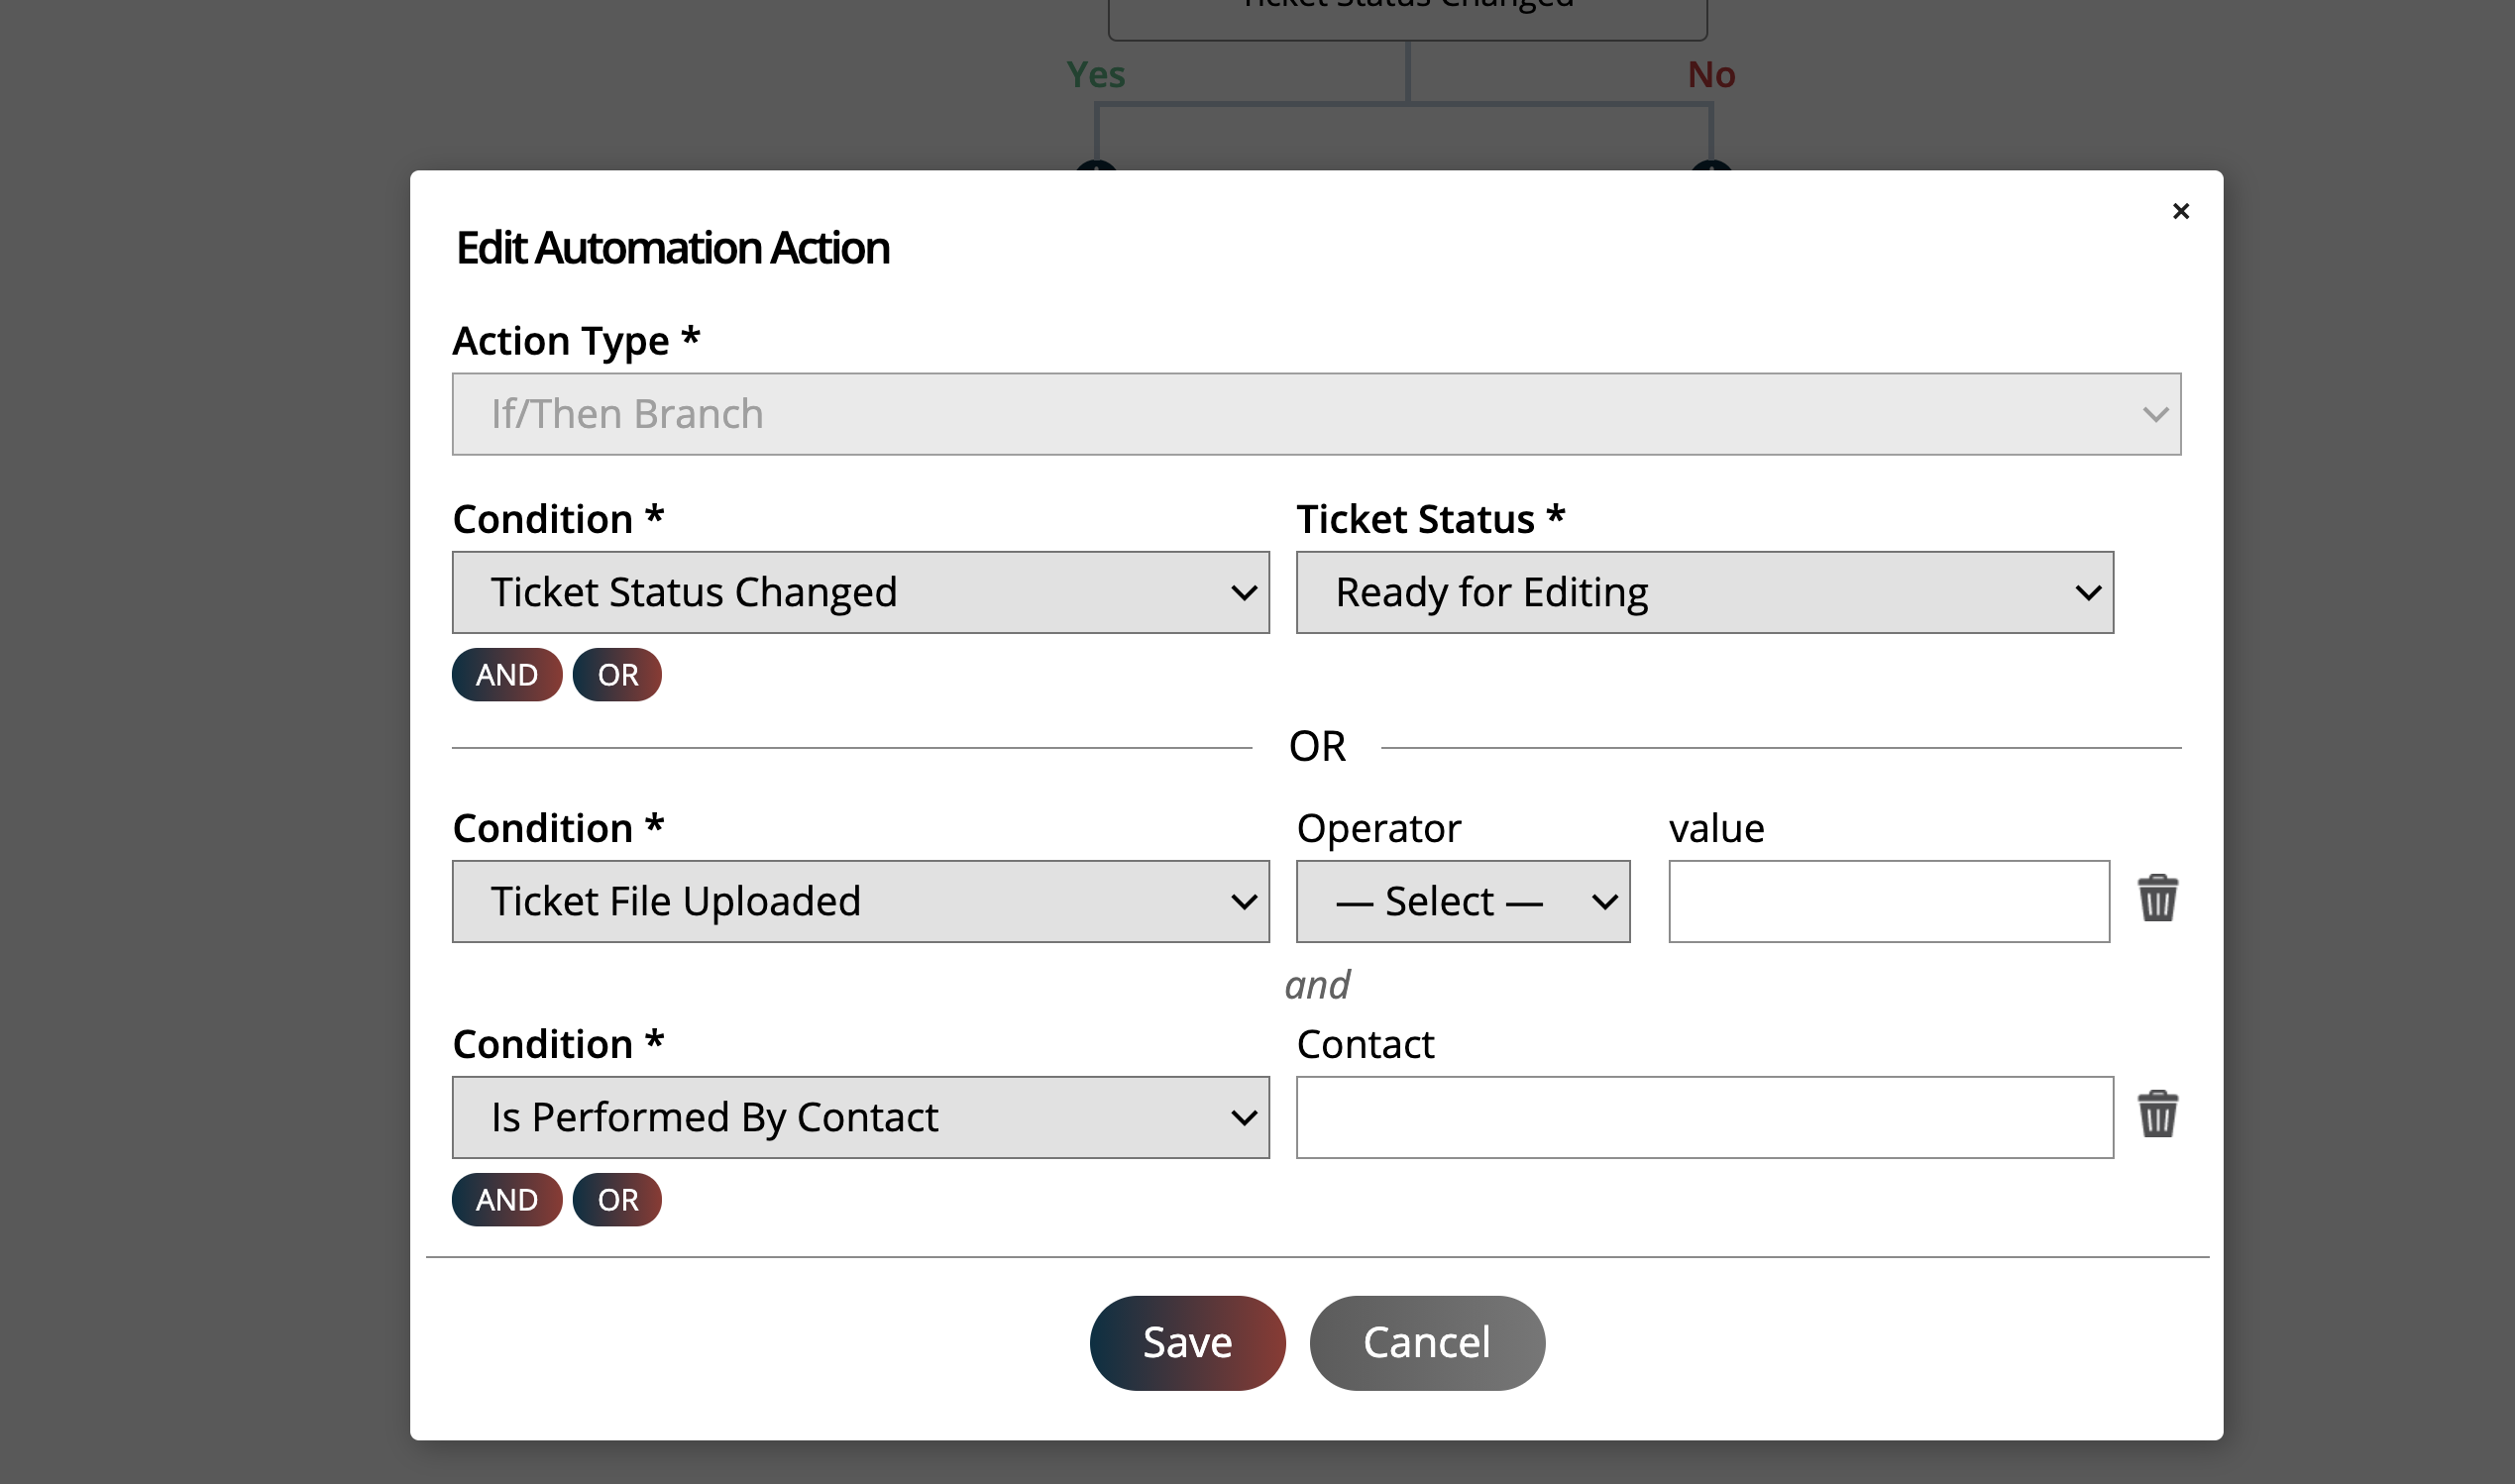Screen dimensions: 2515x1484
Task: Cancel editing the automation action
Action: click(x=1426, y=1342)
